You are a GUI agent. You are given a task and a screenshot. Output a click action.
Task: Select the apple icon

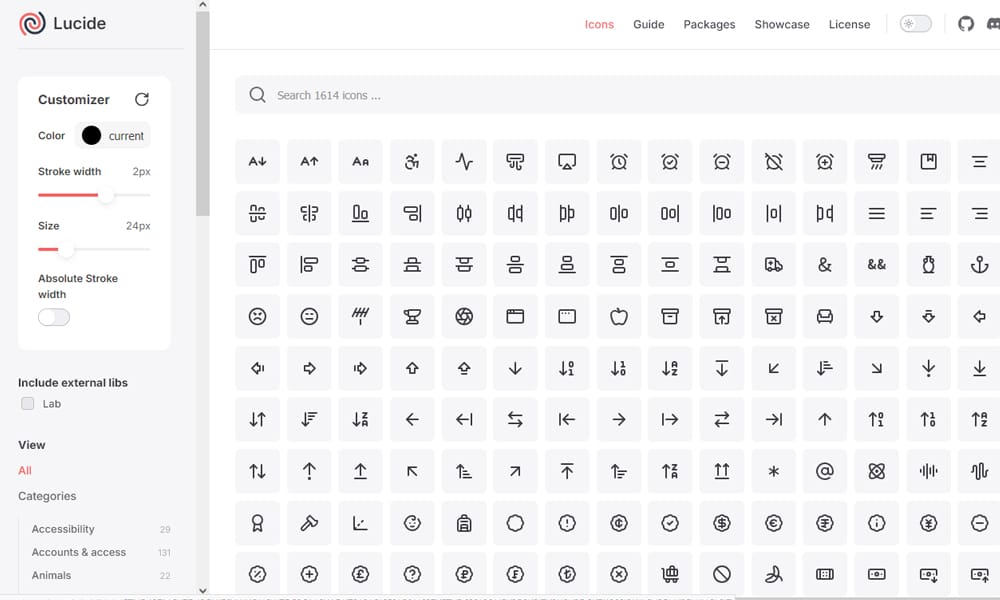tap(619, 316)
